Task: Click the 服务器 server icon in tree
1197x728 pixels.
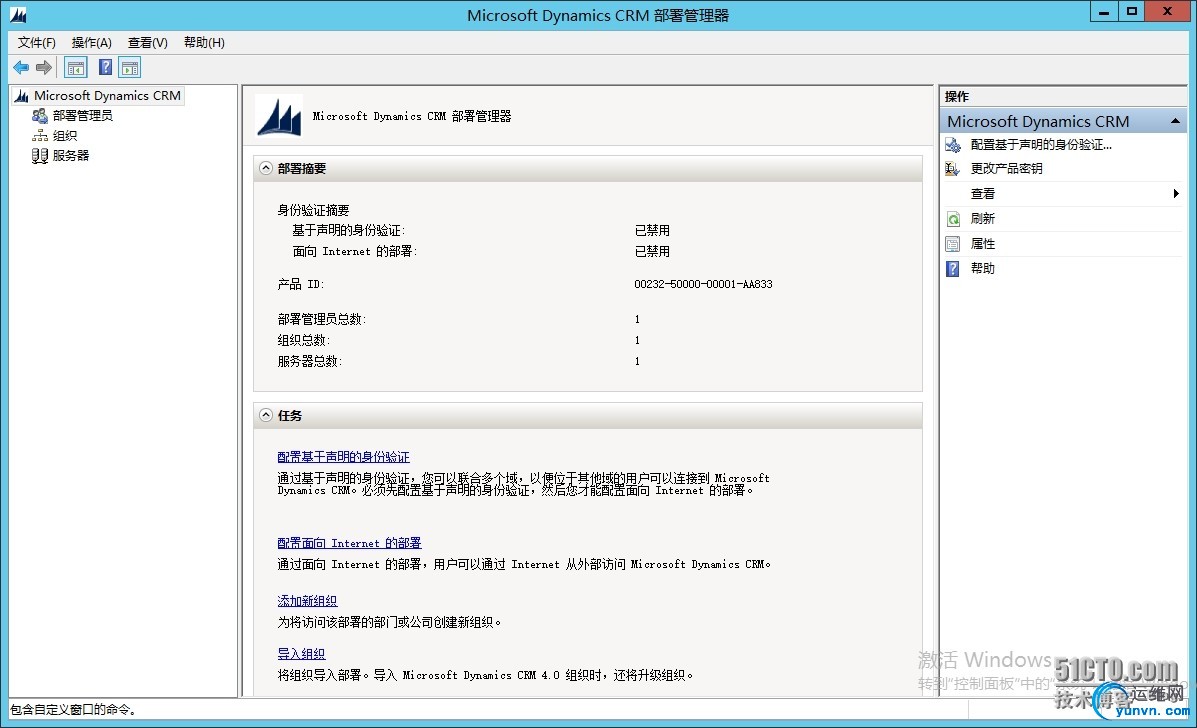Action: [x=40, y=156]
